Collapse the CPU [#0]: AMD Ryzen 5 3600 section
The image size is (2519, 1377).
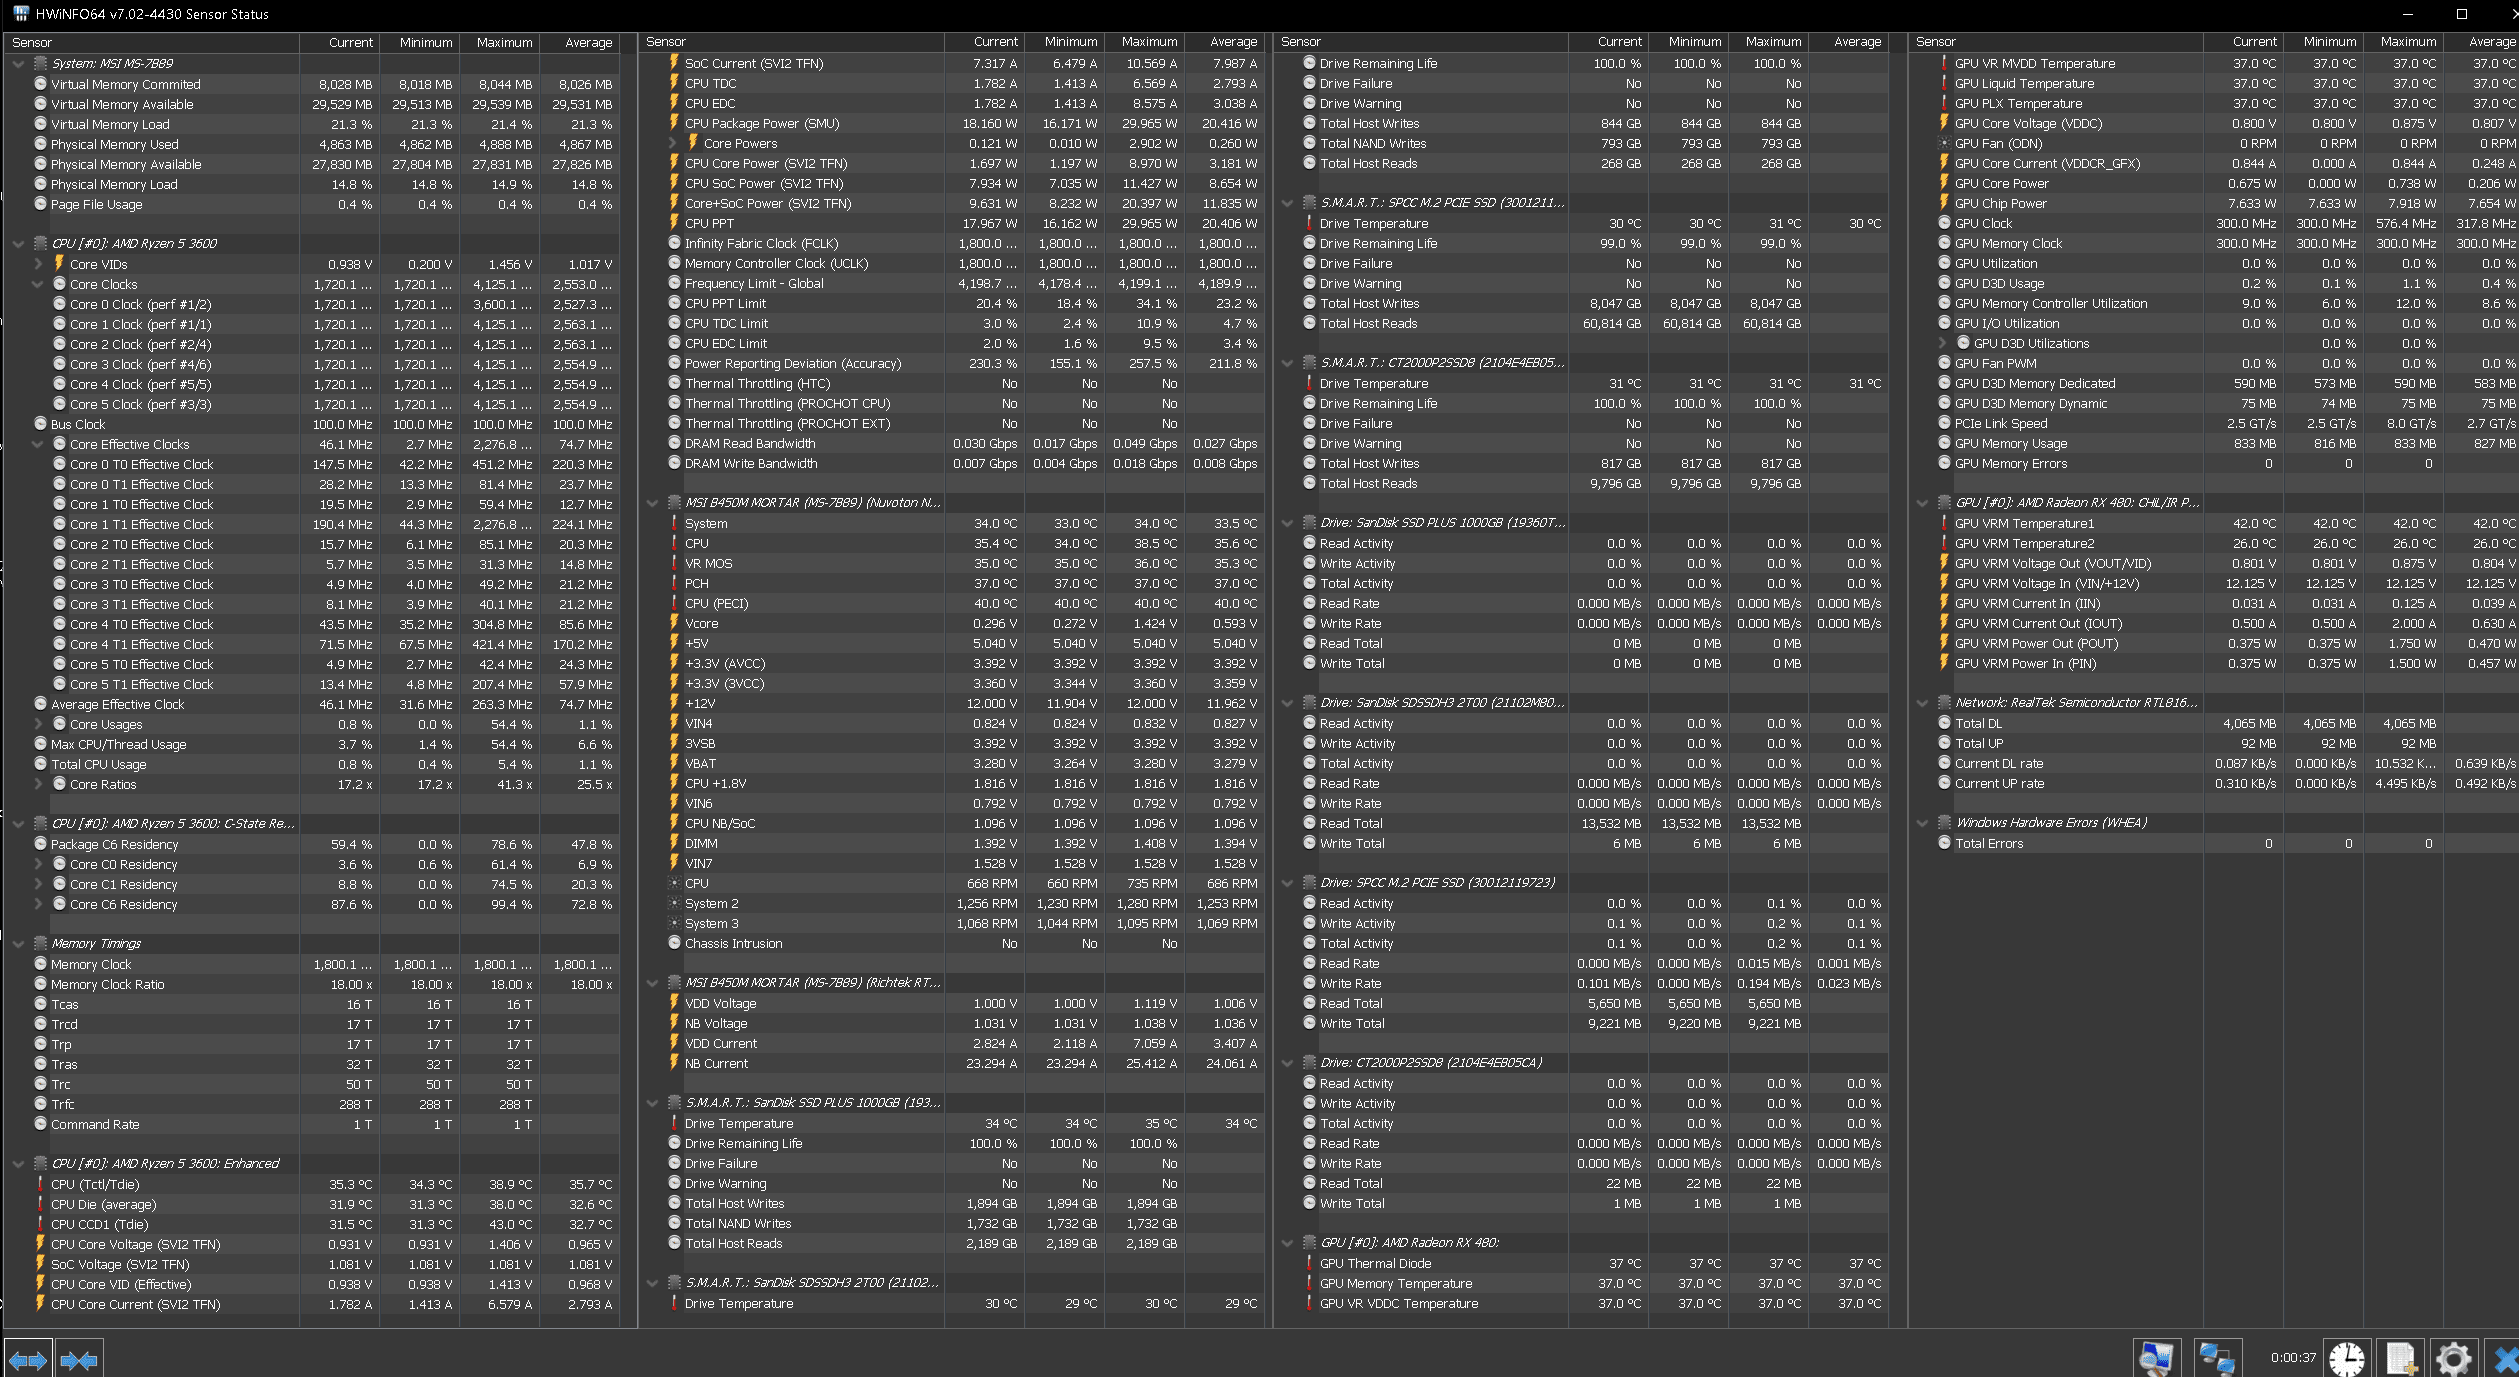pos(18,244)
